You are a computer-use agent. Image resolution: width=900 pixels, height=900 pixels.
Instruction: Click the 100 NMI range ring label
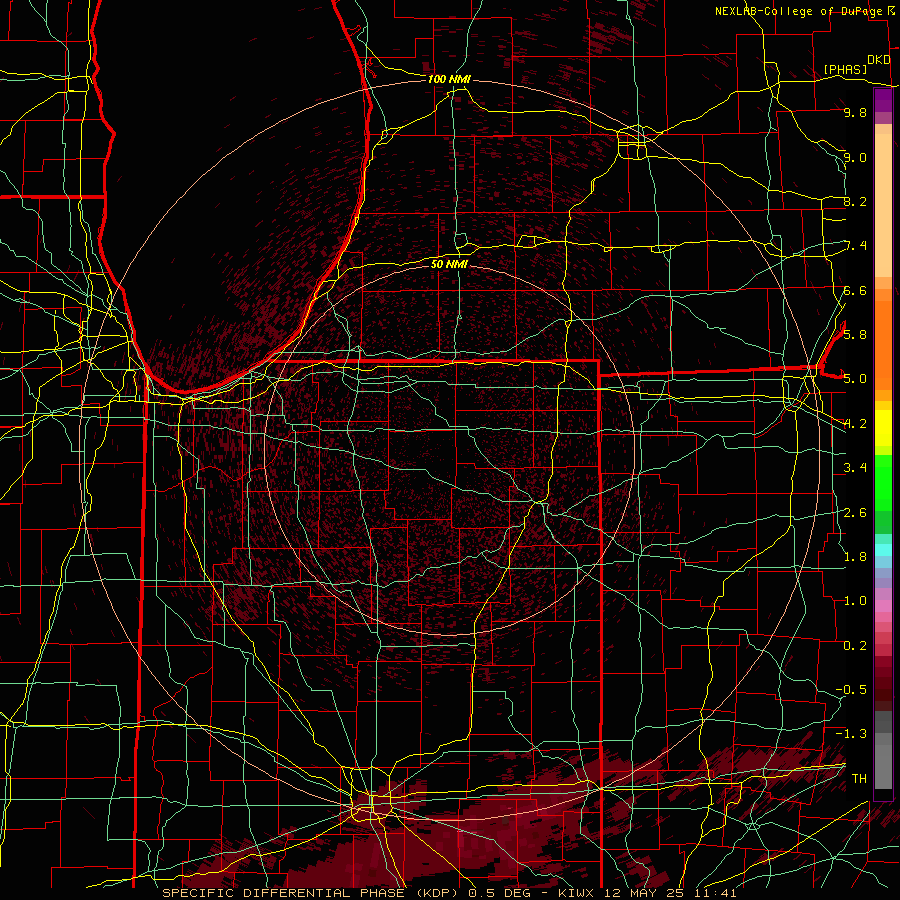tap(449, 79)
